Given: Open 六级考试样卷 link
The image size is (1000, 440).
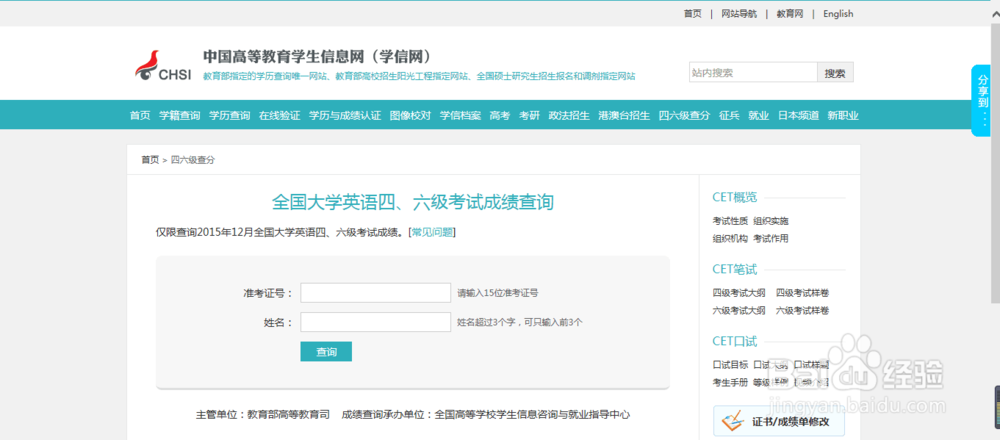Looking at the screenshot, I should (802, 311).
